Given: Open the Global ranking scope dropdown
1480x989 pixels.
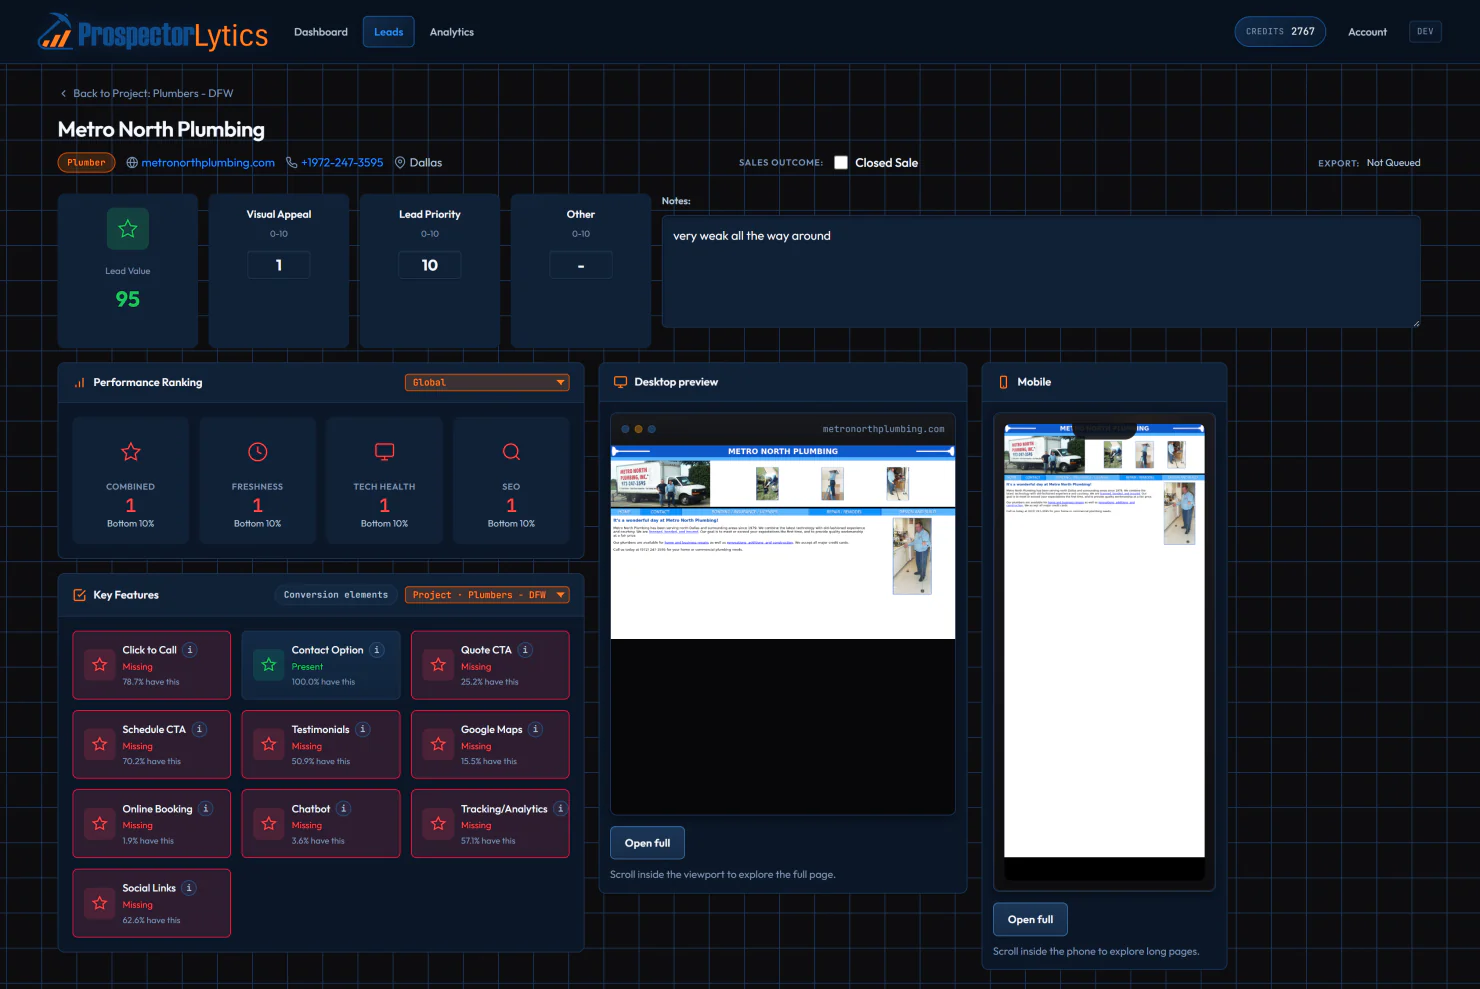Looking at the screenshot, I should [487, 383].
